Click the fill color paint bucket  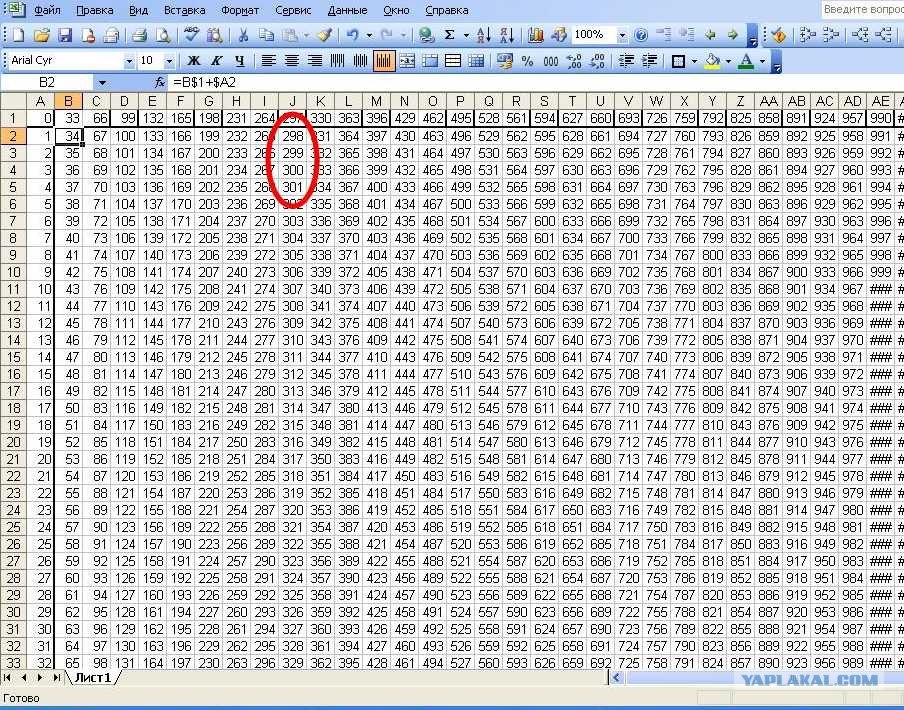710,61
